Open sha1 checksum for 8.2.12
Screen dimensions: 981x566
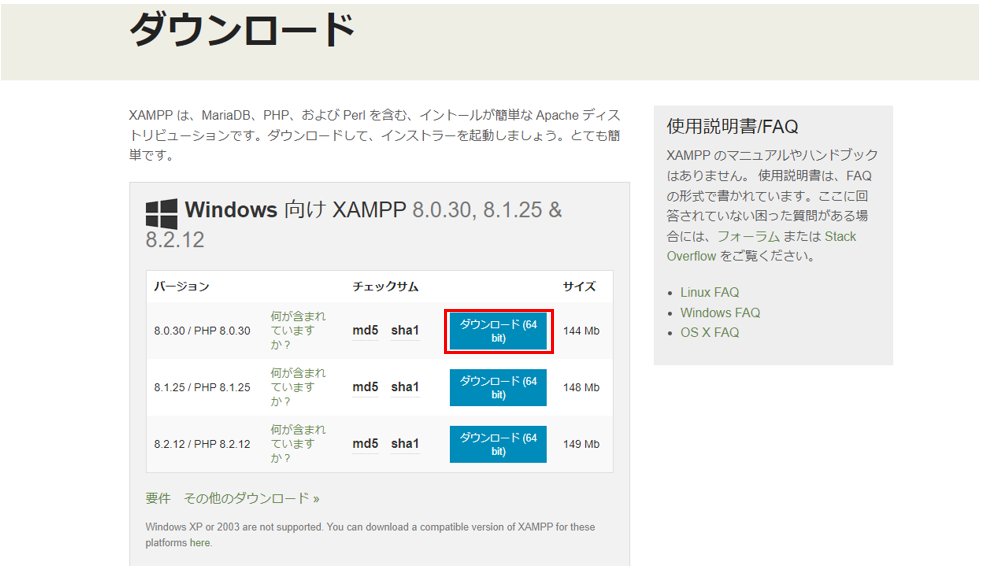pos(405,443)
